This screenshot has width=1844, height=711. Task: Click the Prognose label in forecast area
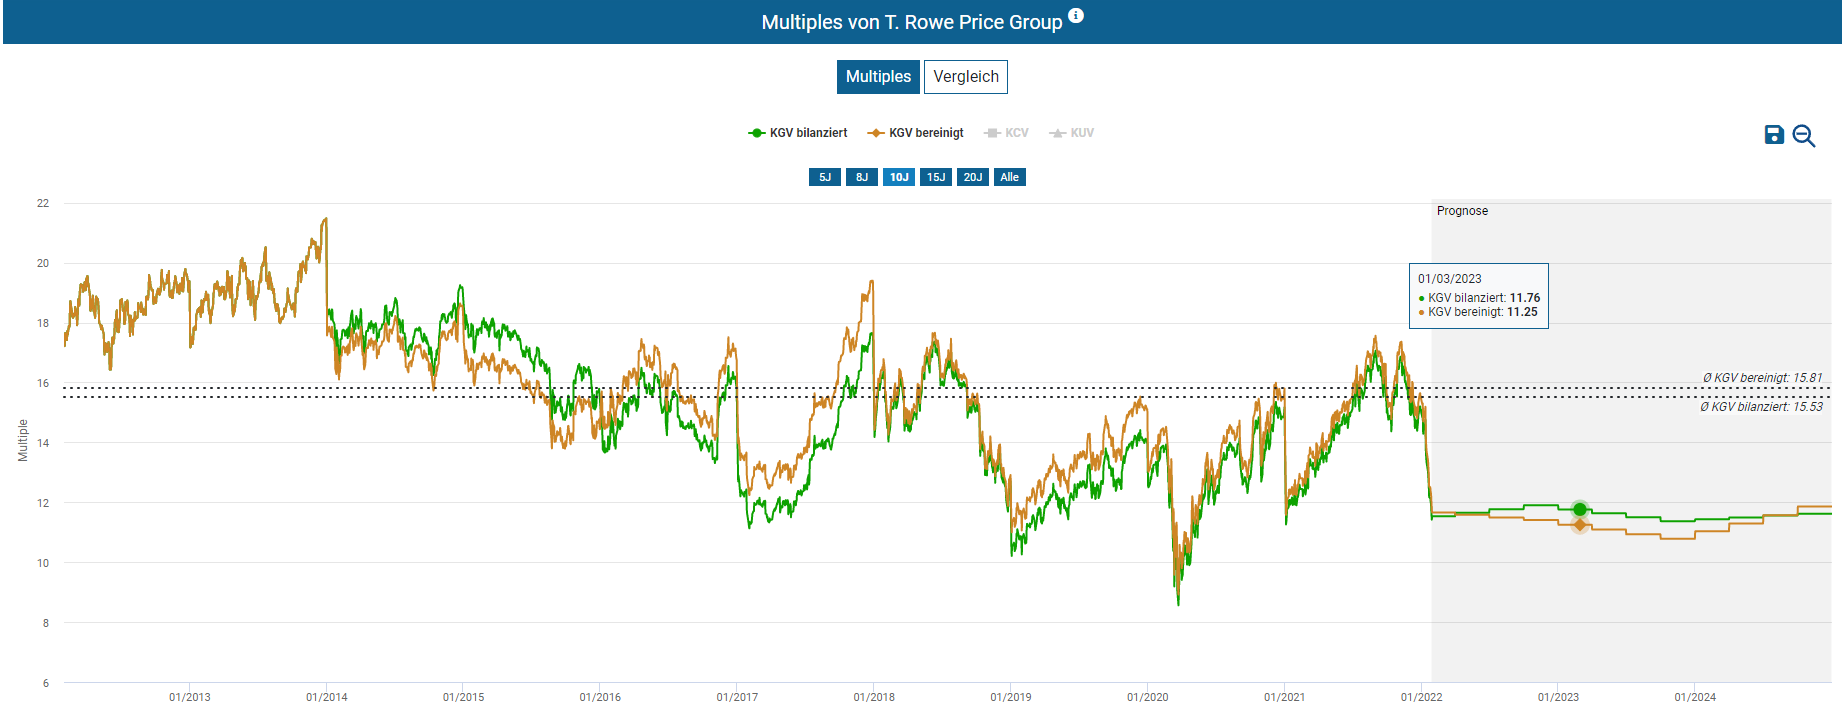(1462, 211)
